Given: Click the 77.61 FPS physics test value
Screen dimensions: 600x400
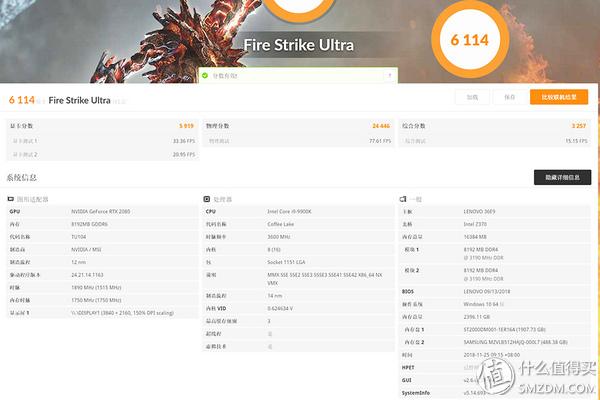Looking at the screenshot, I should (x=380, y=141).
